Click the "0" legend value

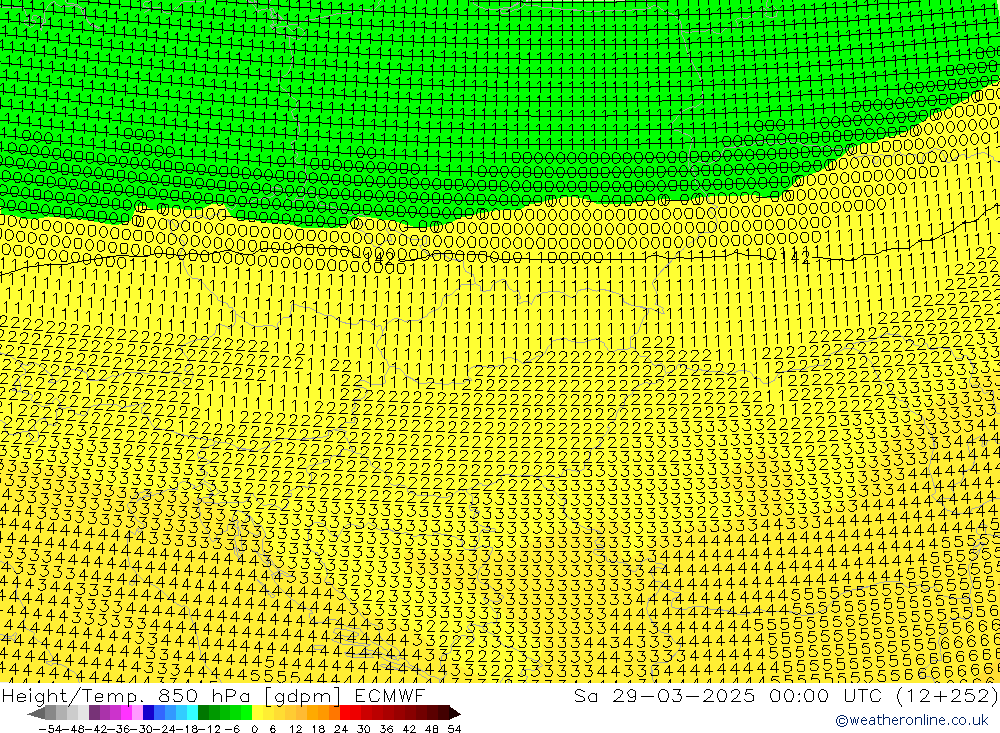click(254, 729)
